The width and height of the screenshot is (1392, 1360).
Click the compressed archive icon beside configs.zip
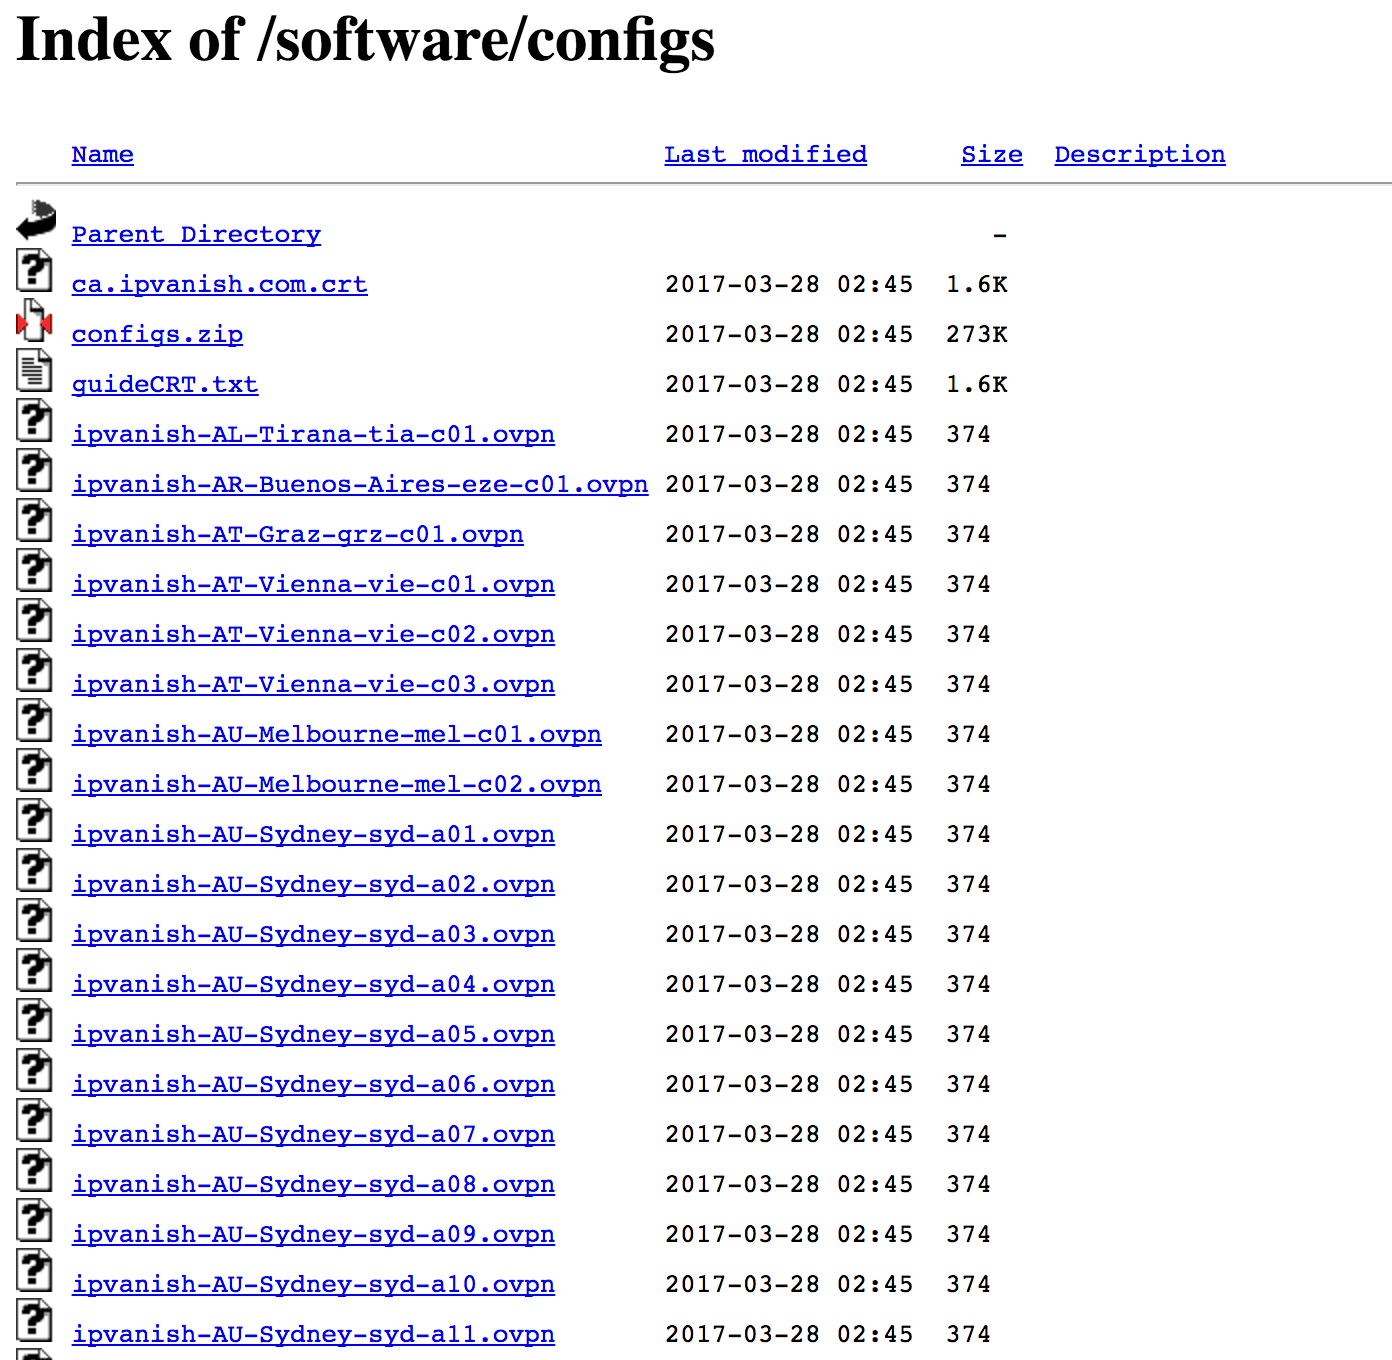[x=34, y=321]
